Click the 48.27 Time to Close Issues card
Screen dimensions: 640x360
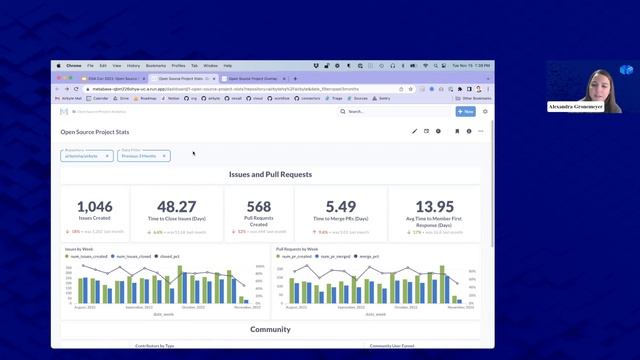pos(177,214)
